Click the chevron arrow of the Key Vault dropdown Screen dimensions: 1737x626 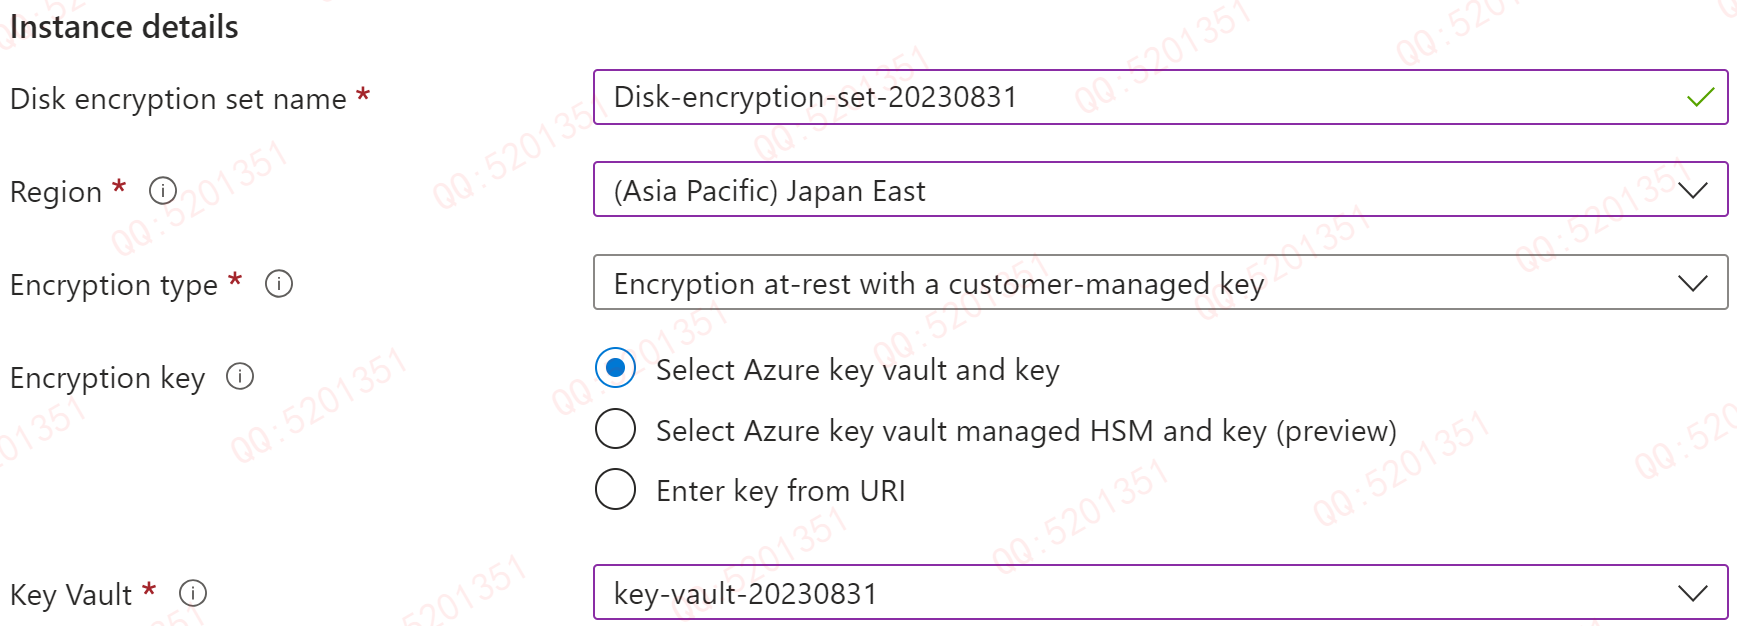pos(1692,593)
